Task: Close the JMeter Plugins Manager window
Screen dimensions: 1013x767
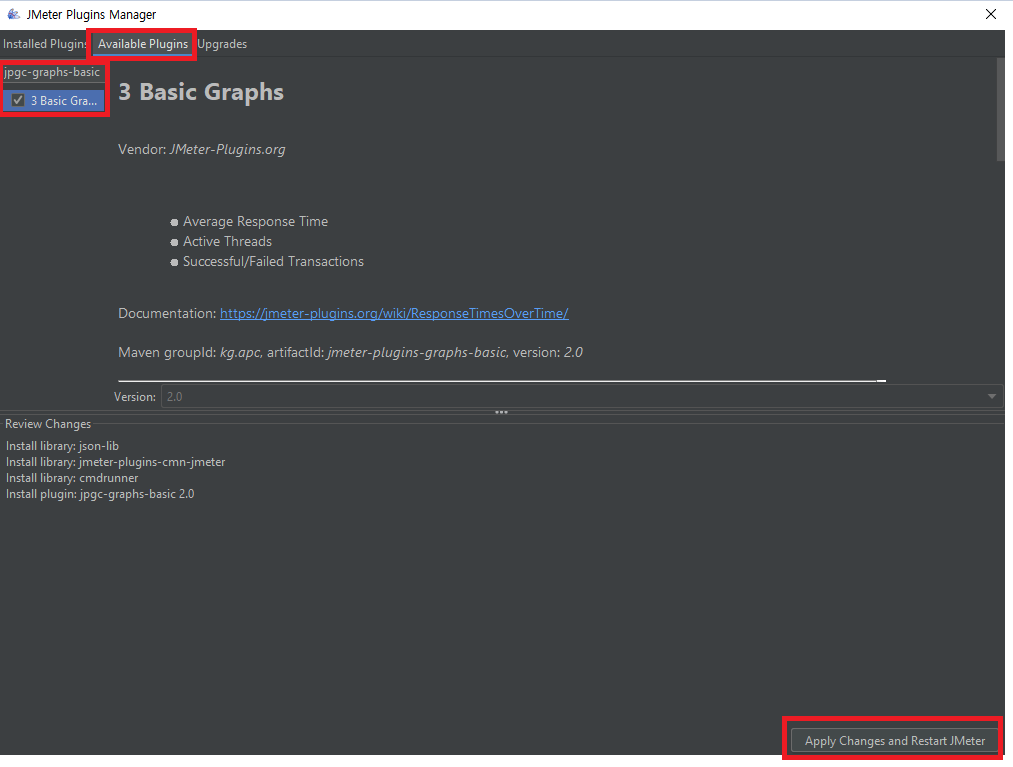Action: (x=990, y=14)
